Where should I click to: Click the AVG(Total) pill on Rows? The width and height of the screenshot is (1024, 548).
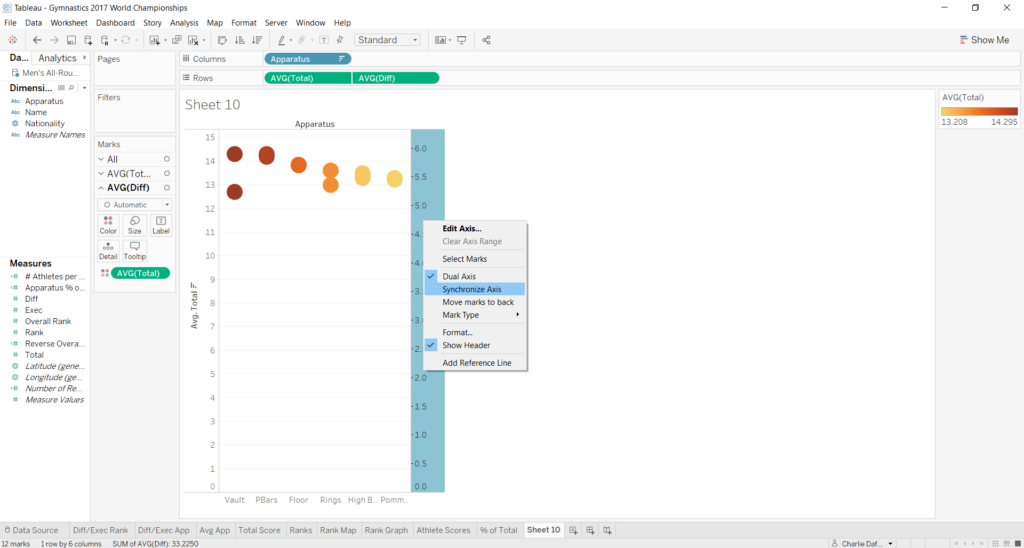(x=308, y=78)
